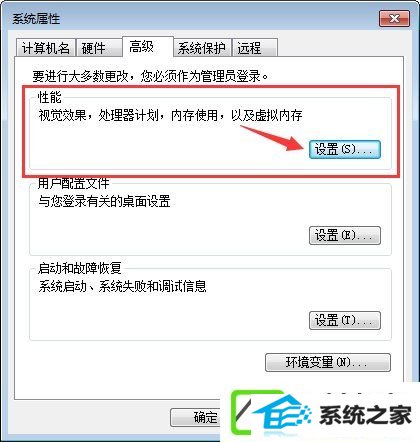Click the 与您登录有关的桌面设置 description
The image size is (420, 442).
[104, 201]
